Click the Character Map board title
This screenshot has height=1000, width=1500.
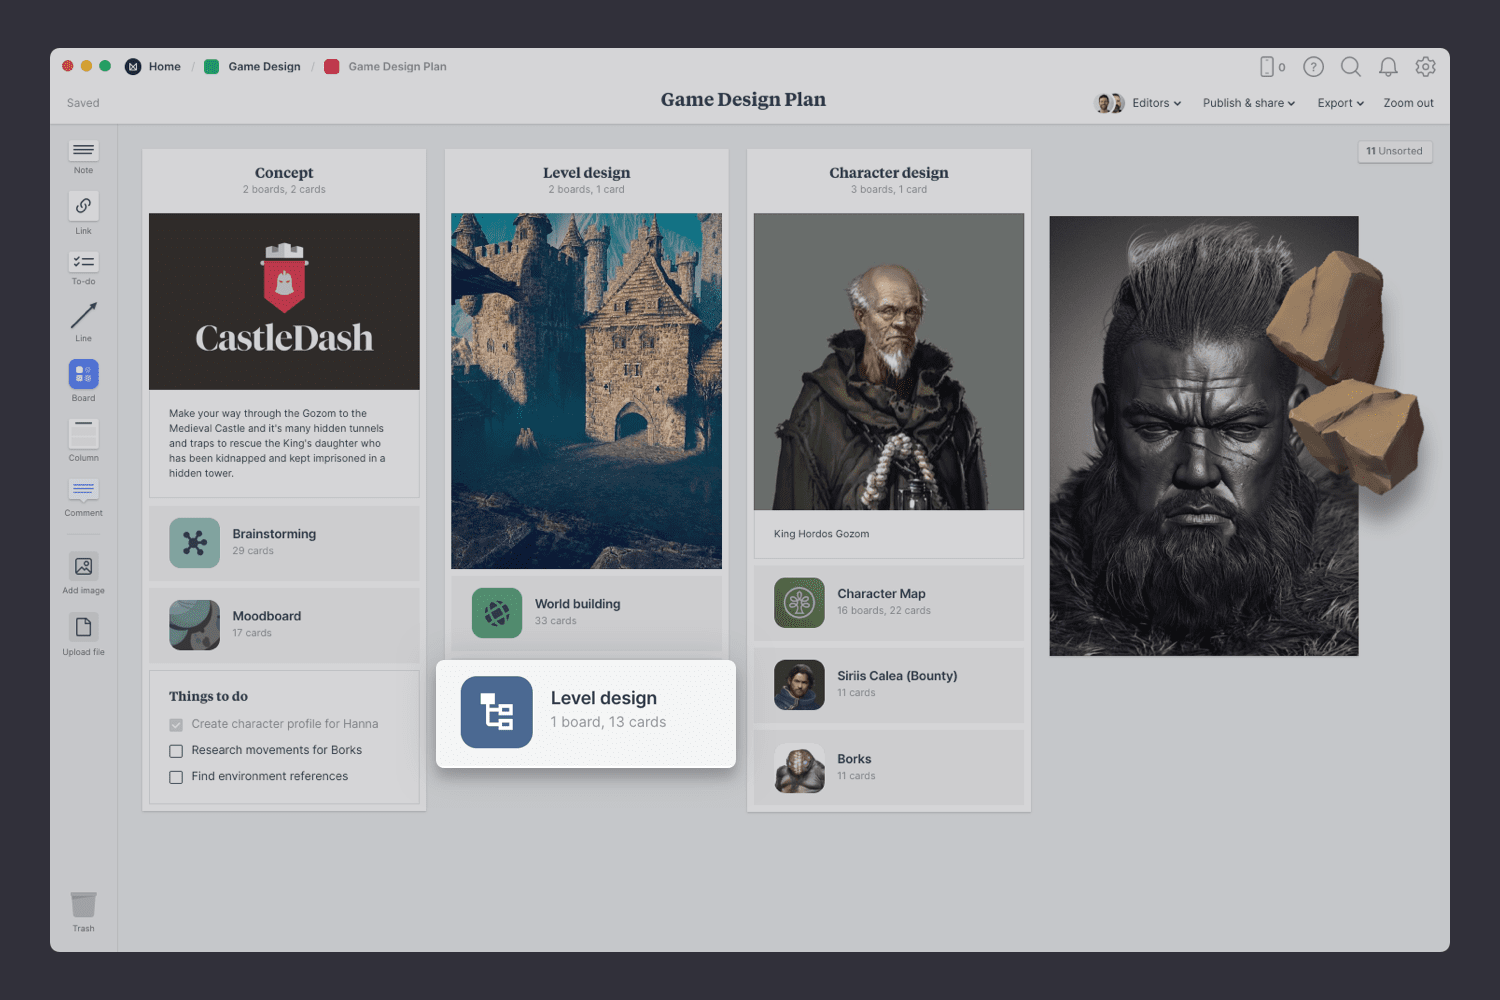(881, 594)
